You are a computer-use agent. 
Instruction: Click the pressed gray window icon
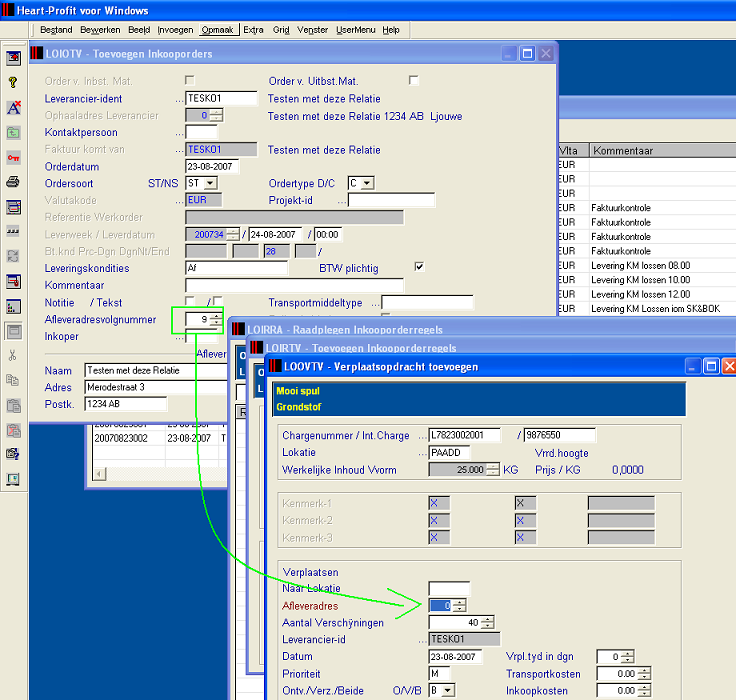[14, 331]
